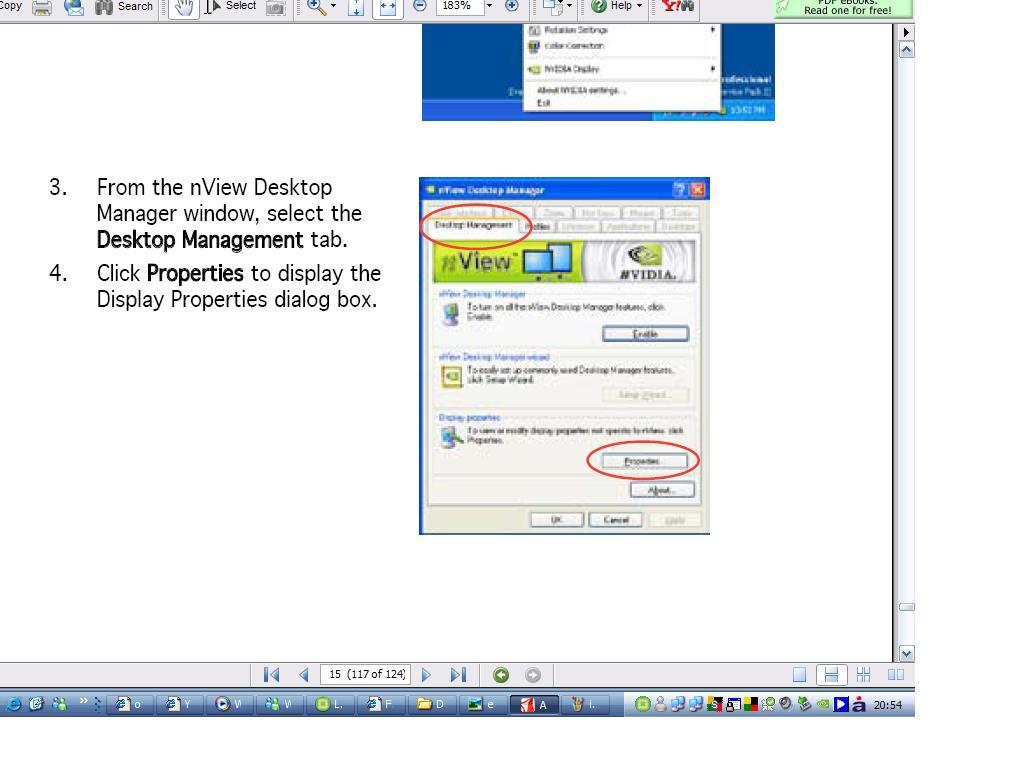Click the second quick launch icon

(x=37, y=704)
